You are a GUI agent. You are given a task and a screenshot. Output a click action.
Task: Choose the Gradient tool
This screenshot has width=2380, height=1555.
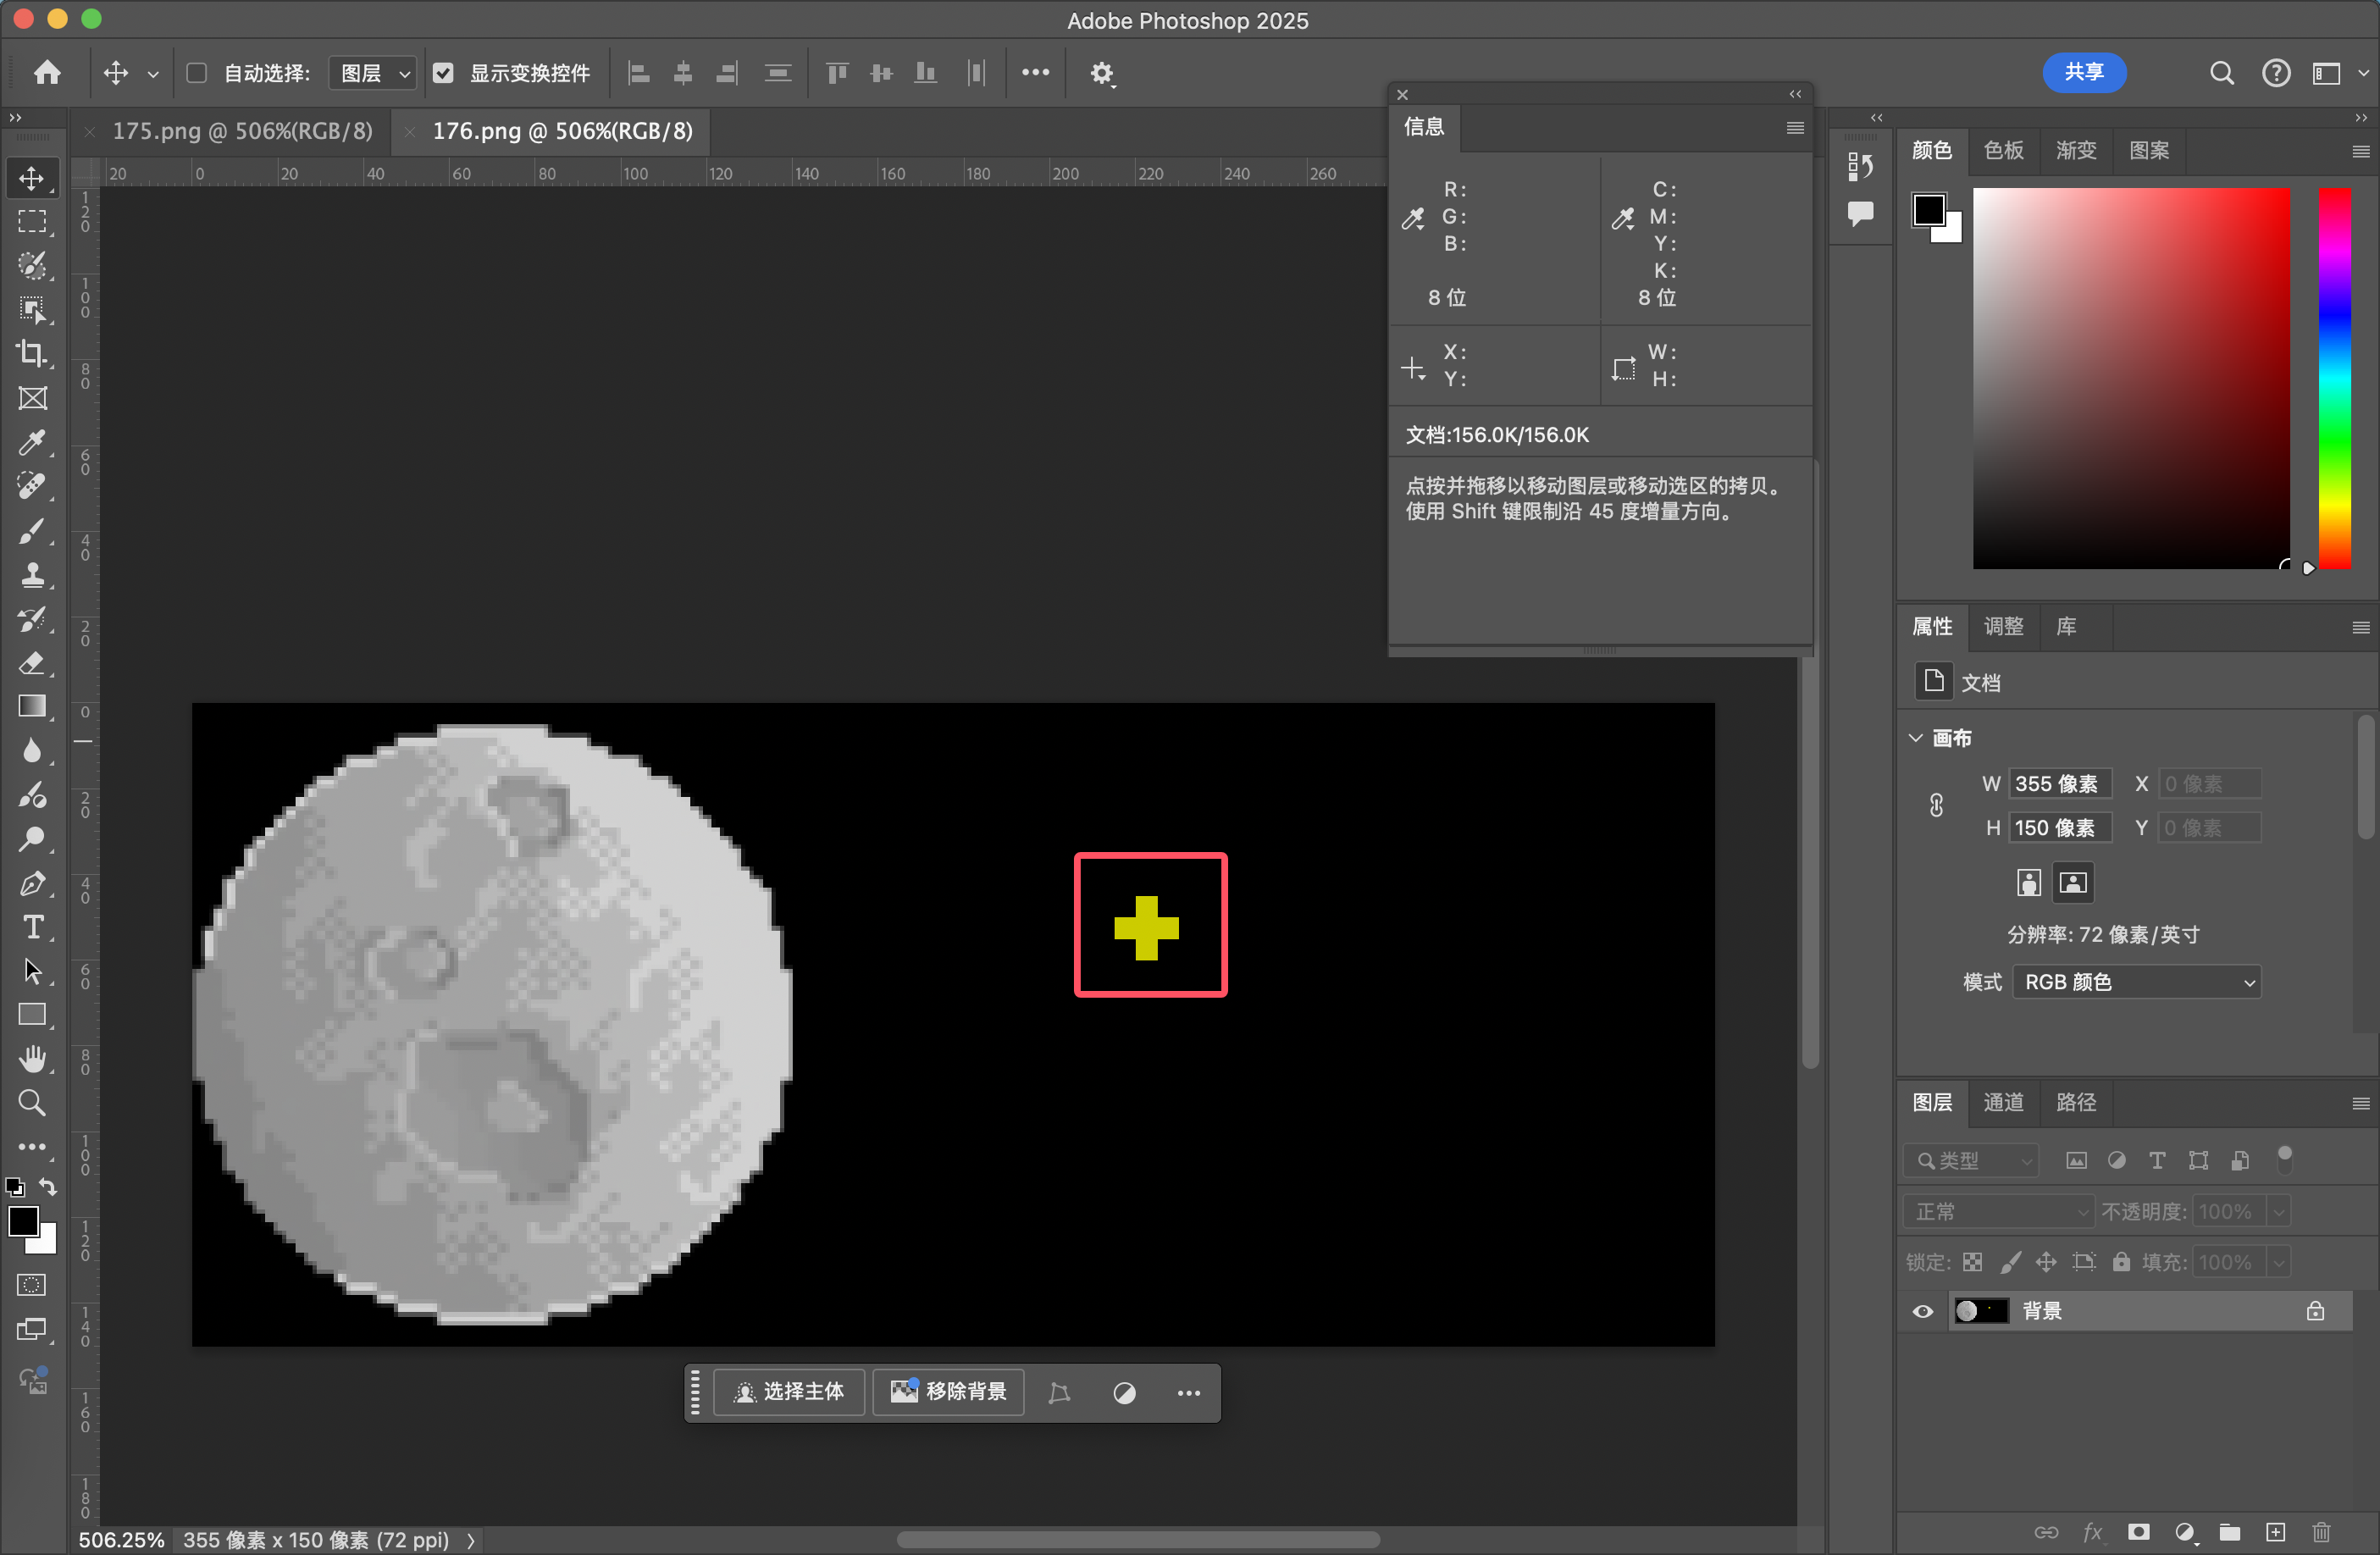tap(32, 707)
